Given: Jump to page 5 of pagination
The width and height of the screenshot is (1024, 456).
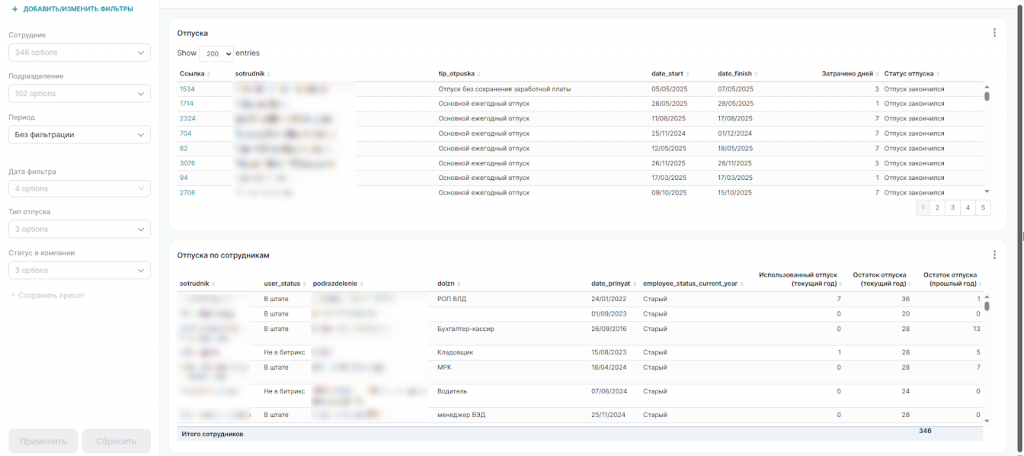Looking at the screenshot, I should tap(983, 208).
